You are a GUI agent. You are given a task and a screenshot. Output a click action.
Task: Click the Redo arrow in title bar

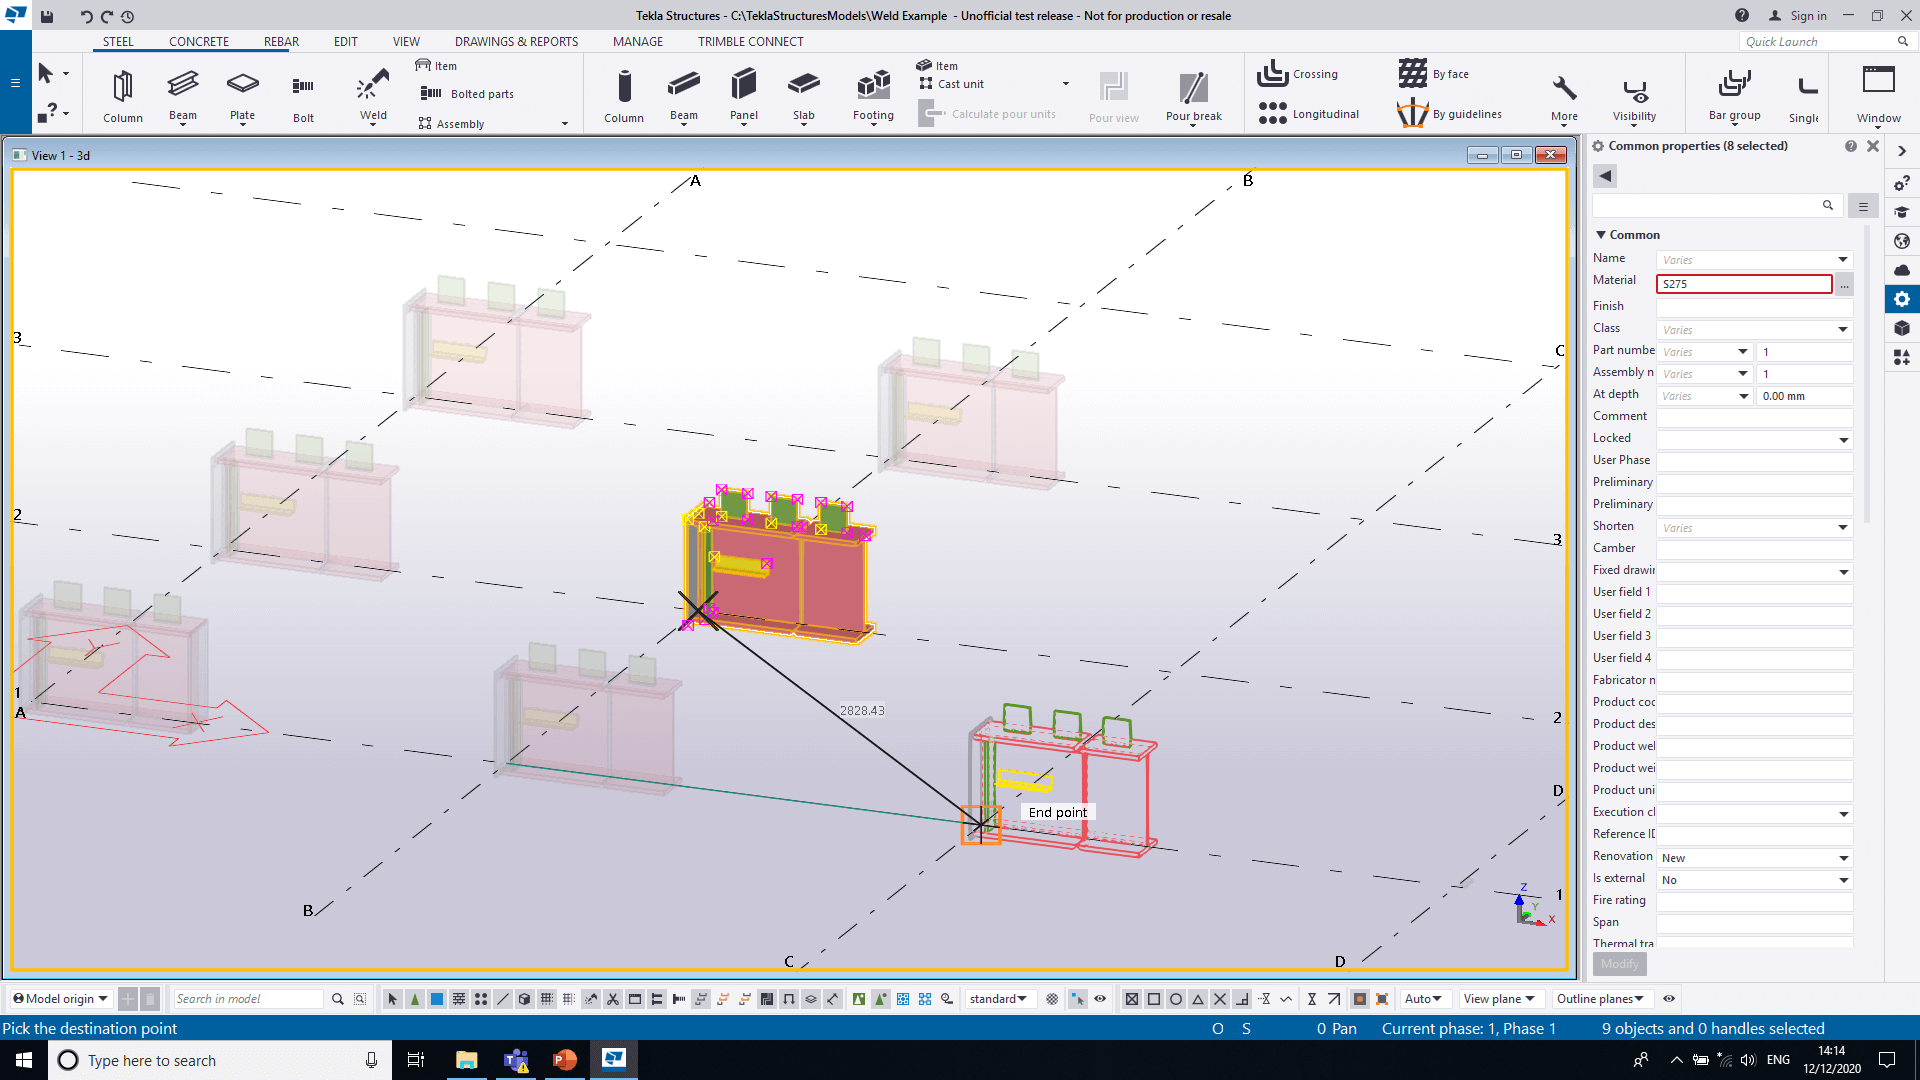coord(107,16)
